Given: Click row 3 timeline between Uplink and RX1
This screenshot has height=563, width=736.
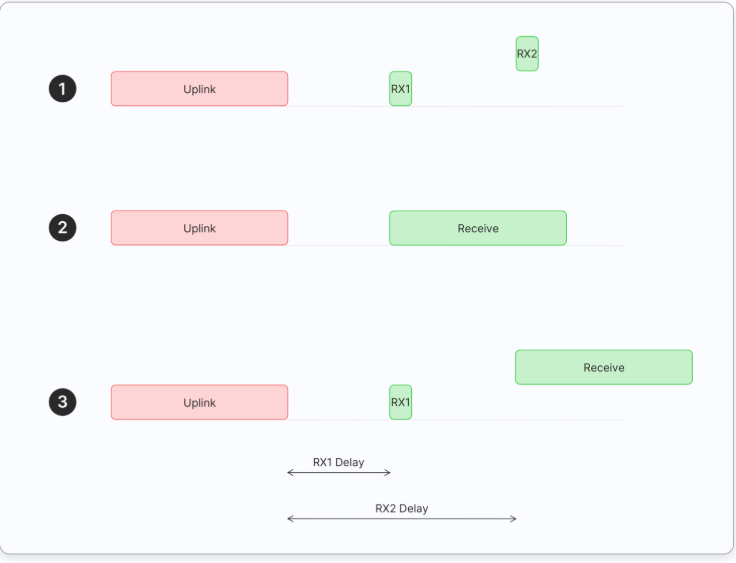Looking at the screenshot, I should click(x=338, y=419).
